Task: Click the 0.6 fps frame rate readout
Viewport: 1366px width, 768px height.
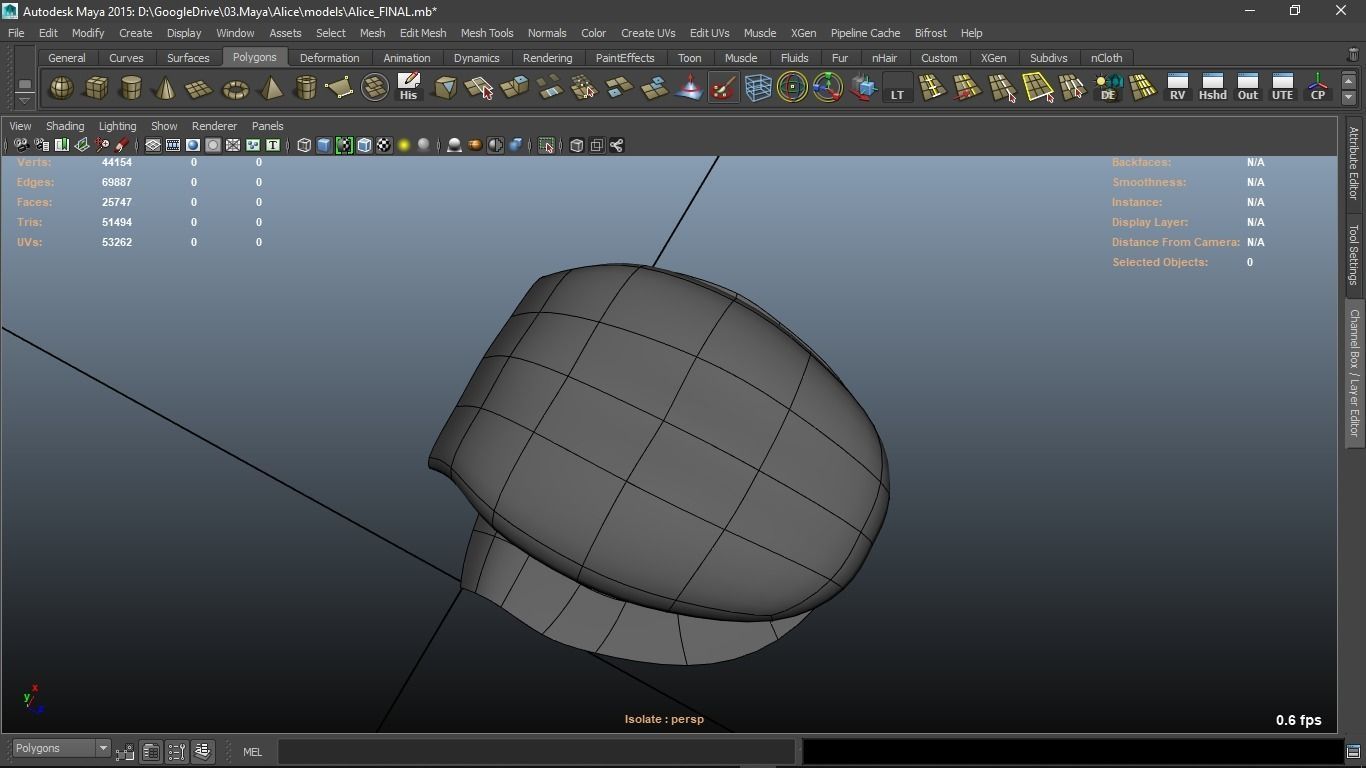Action: point(1298,720)
